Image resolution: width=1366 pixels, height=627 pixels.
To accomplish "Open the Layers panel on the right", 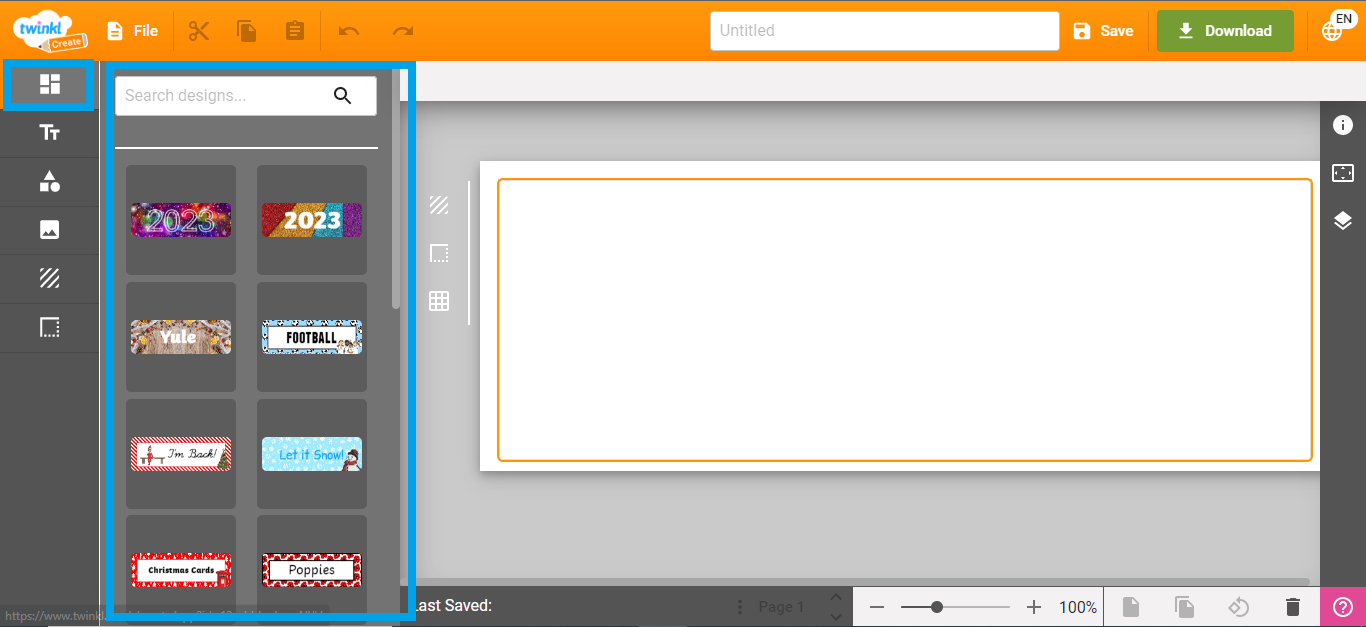I will (1343, 220).
